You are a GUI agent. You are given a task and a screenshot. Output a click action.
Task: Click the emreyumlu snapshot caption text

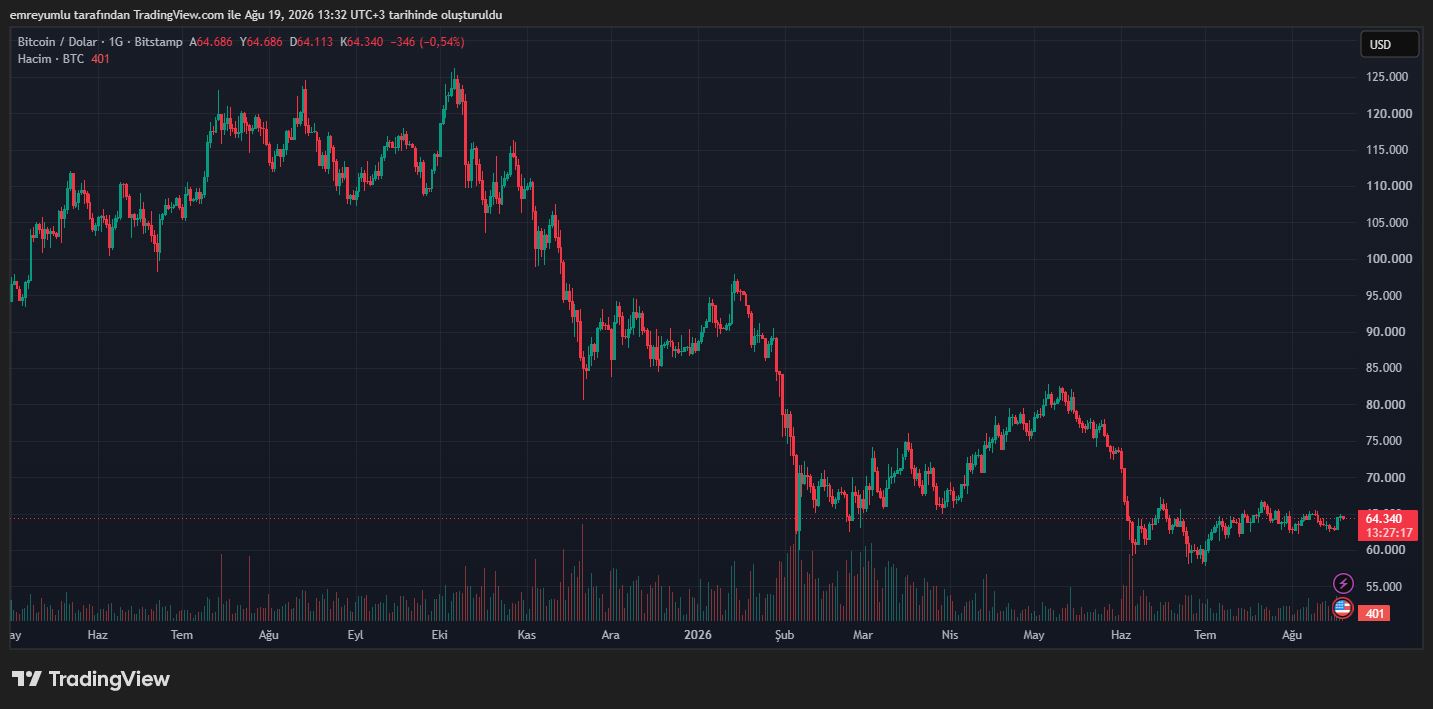[x=256, y=15]
